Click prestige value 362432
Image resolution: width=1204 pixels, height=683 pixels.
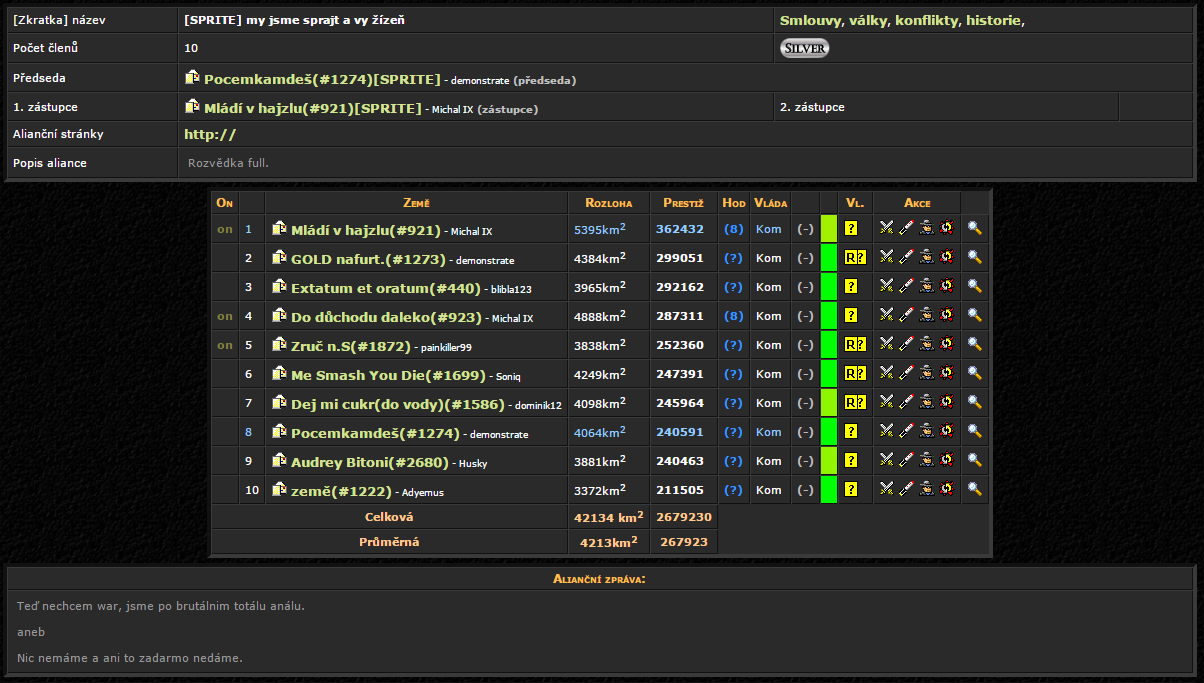[680, 229]
